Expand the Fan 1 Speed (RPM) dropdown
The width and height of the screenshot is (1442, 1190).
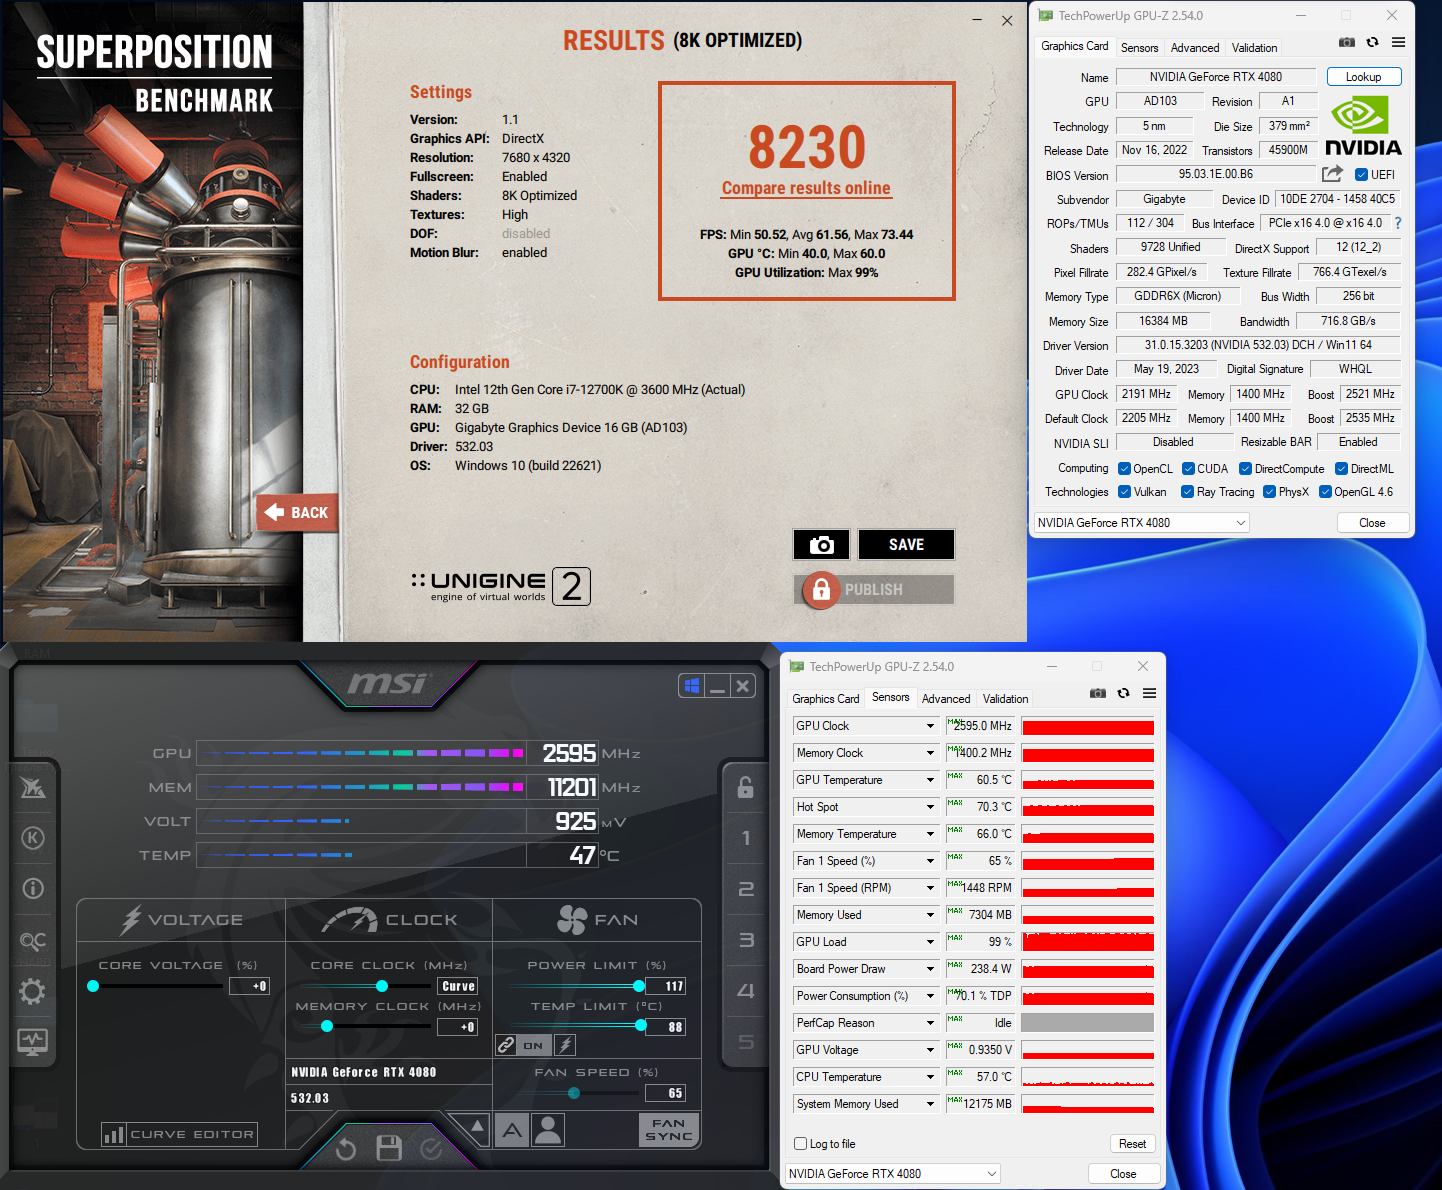(930, 888)
